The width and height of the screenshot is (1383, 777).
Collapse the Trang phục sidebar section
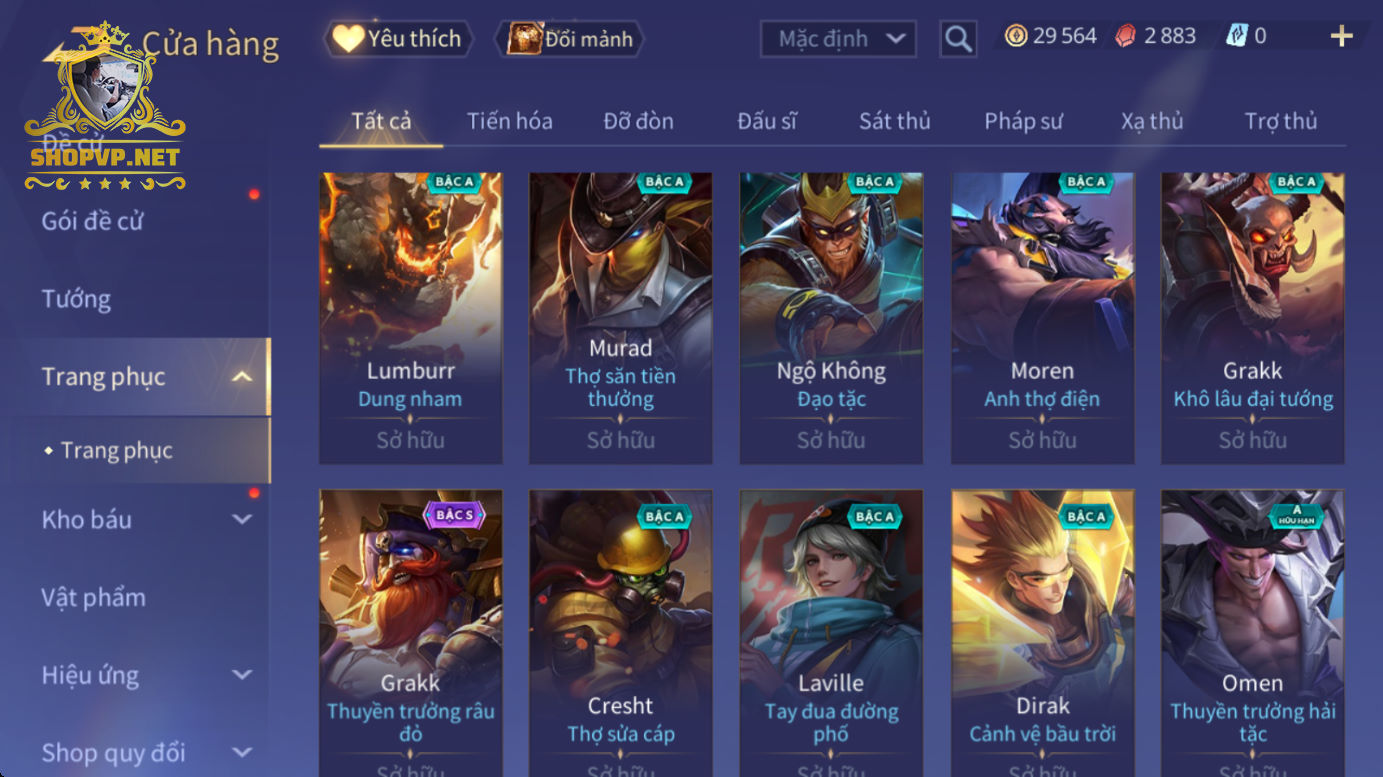[242, 377]
